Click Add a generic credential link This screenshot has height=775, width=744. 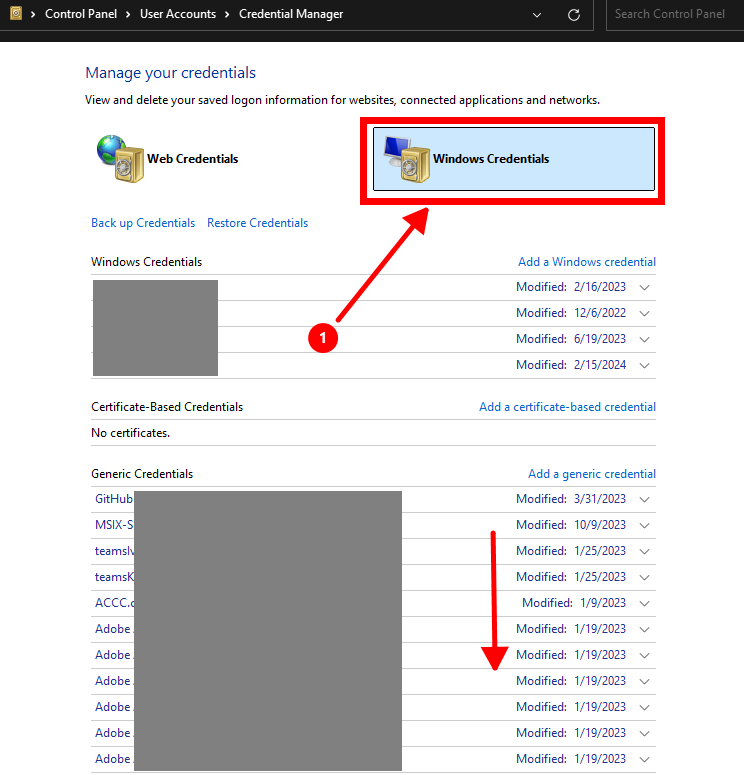591,474
